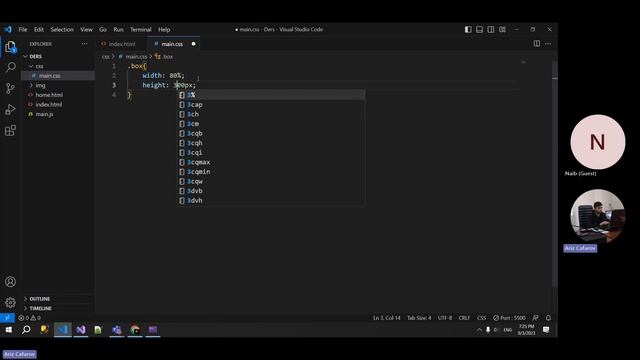The width and height of the screenshot is (640, 360).
Task: Open the Run and Debug view
Action: pos(11,109)
